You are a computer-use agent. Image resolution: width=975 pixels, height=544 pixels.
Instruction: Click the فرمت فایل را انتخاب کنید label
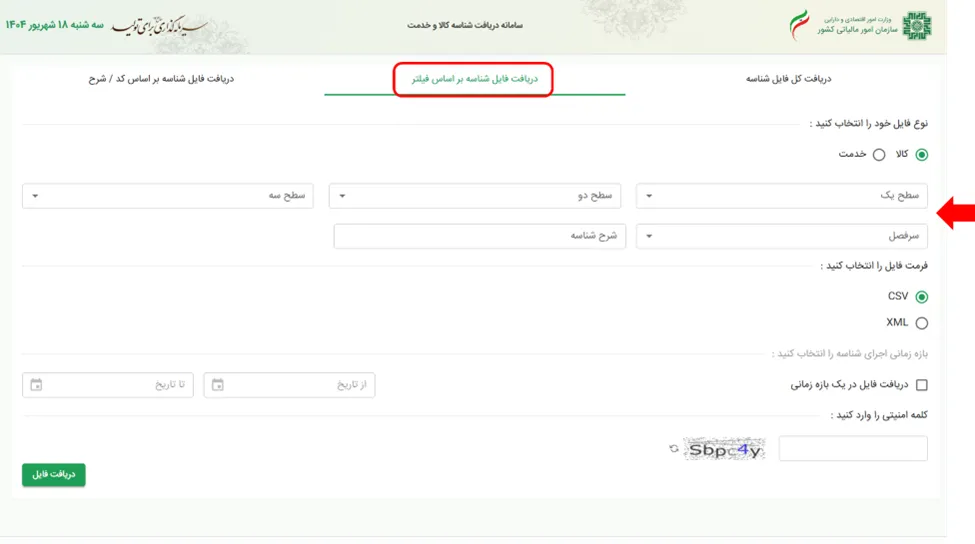pyautogui.click(x=874, y=266)
